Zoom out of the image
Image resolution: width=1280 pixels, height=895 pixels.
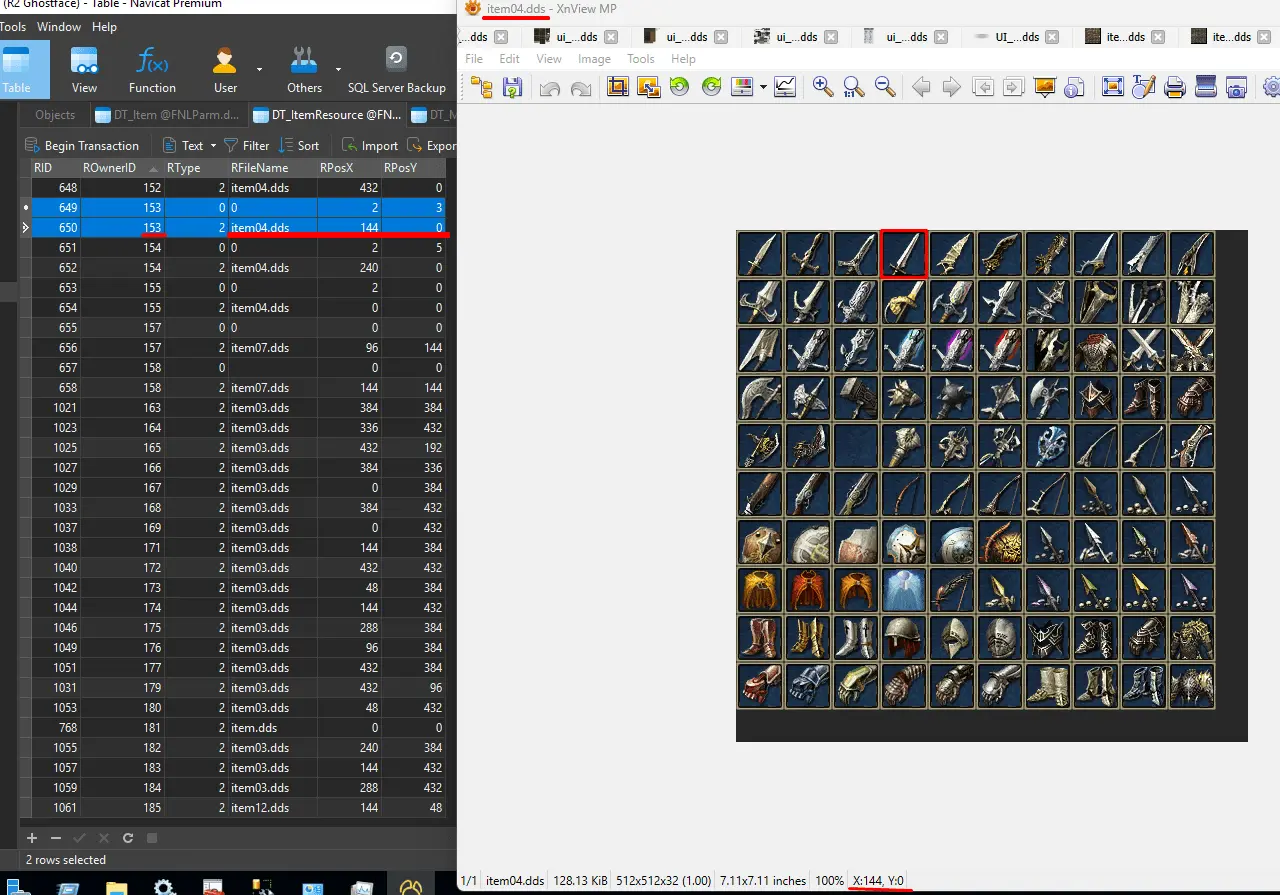tap(885, 87)
